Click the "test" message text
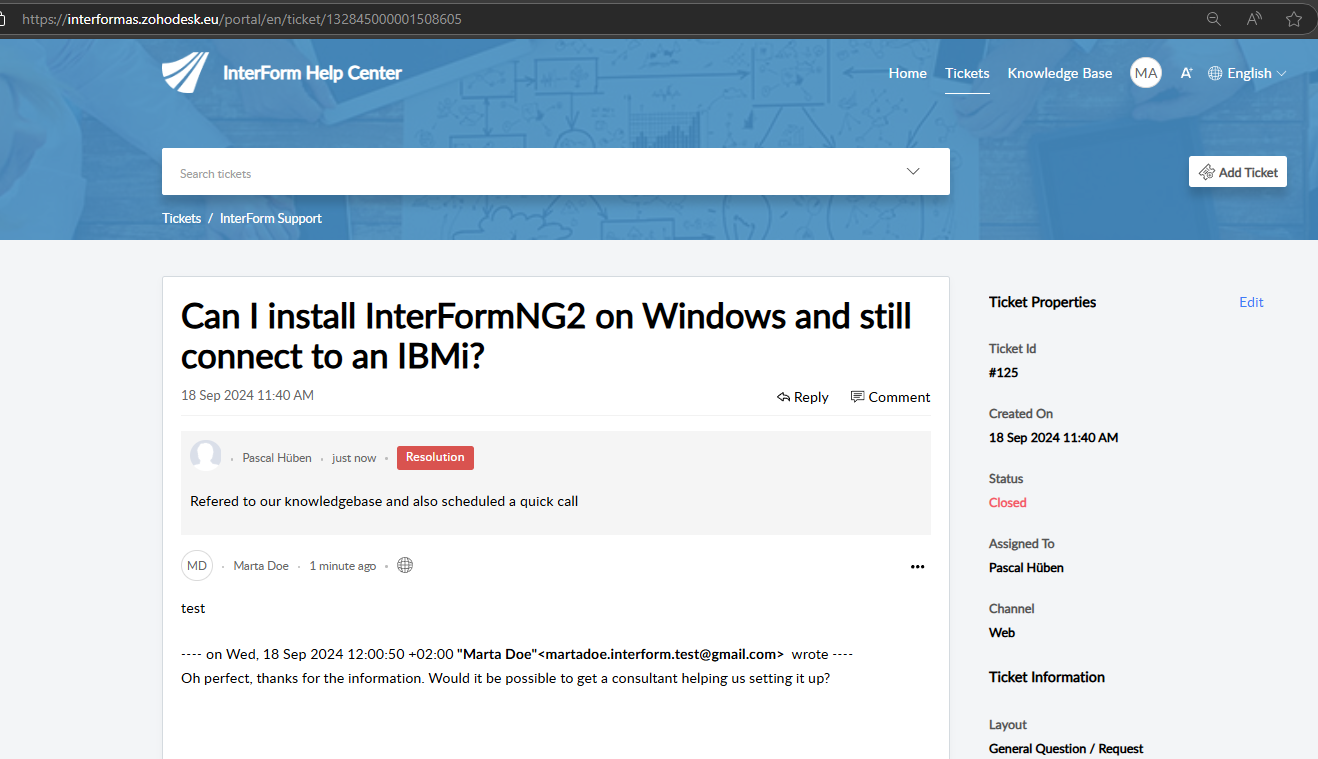Viewport: 1318px width, 759px height. (193, 608)
